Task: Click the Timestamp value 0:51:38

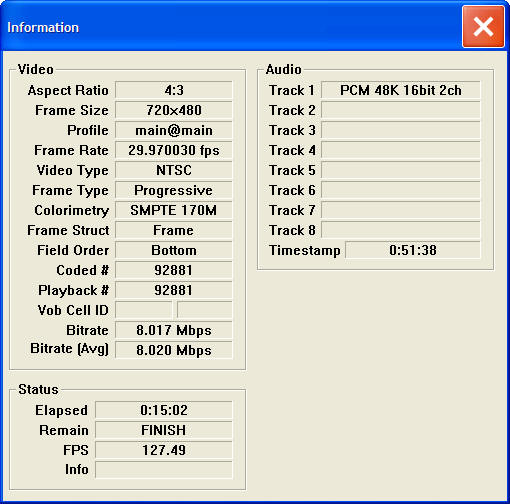Action: pos(413,250)
